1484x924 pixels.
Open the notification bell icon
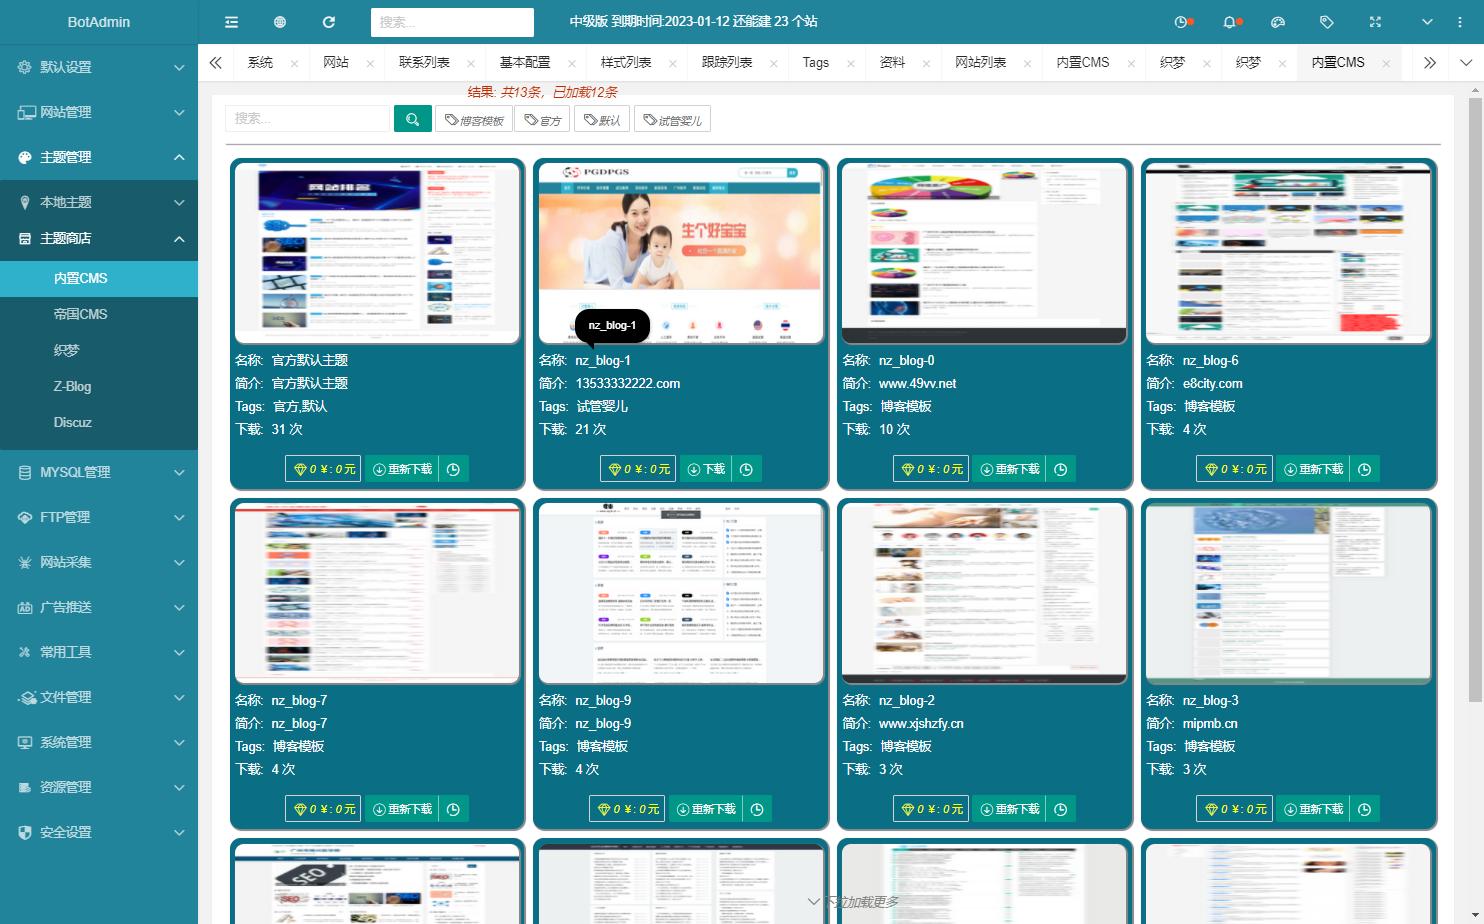pyautogui.click(x=1231, y=22)
